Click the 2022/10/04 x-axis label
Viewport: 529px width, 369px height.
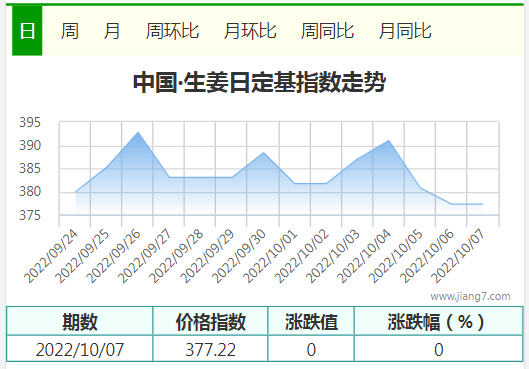364,256
